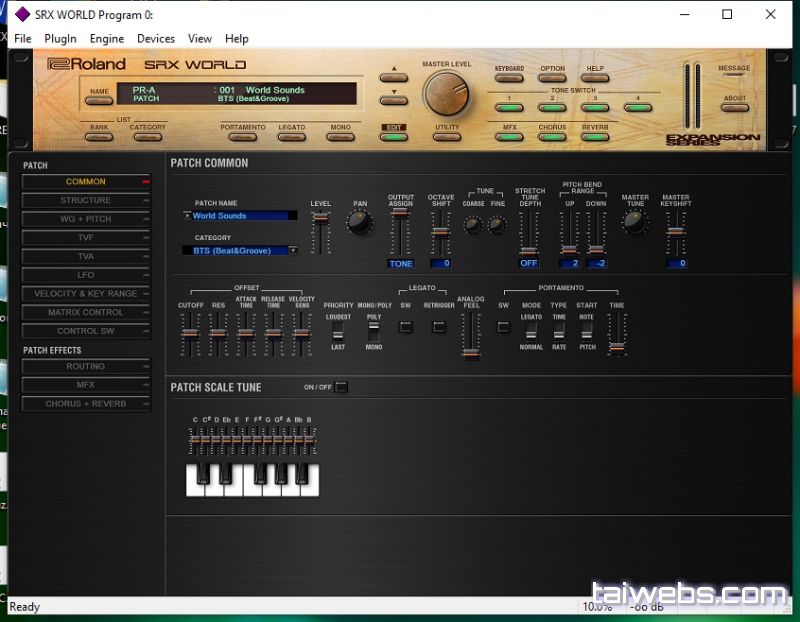The width and height of the screenshot is (800, 622).
Task: Toggle the Legato SW switch
Action: (x=406, y=326)
